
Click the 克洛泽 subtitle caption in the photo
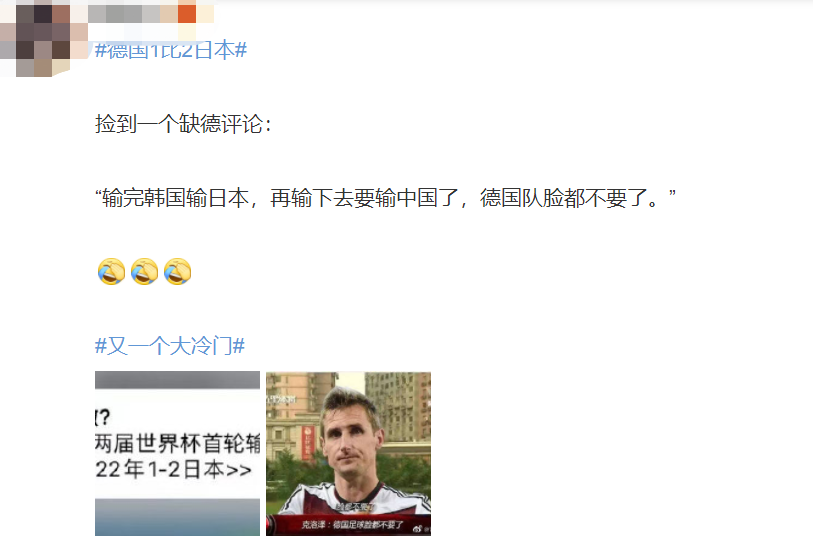click(x=353, y=525)
